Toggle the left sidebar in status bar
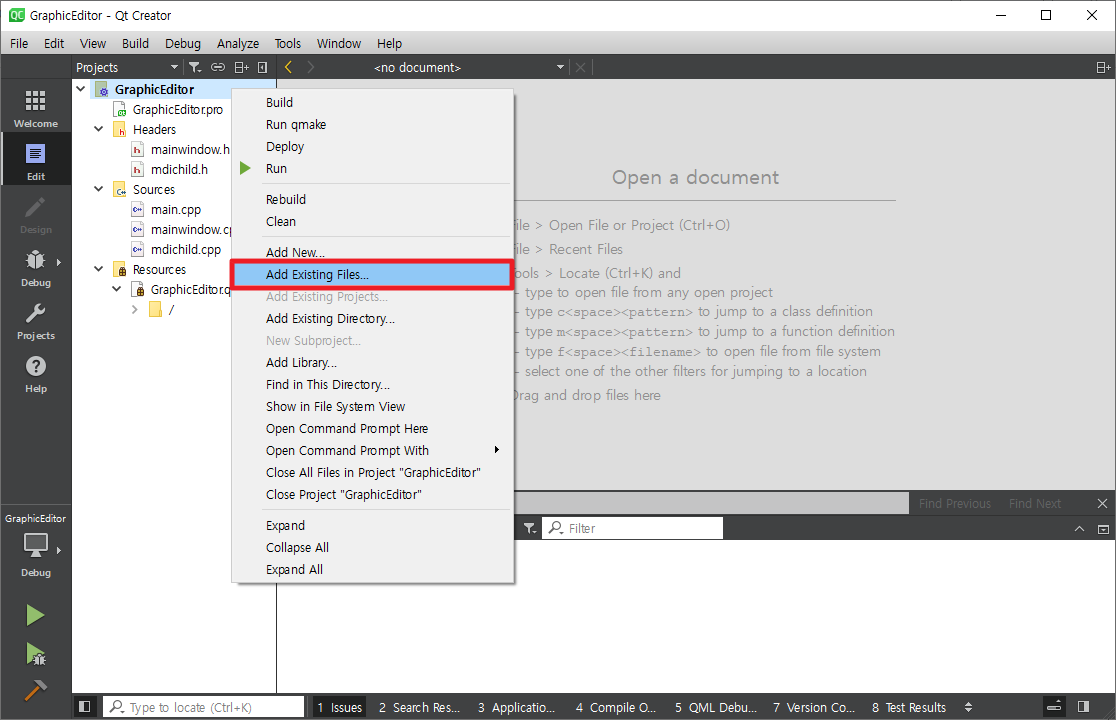This screenshot has width=1116, height=720. tap(85, 706)
